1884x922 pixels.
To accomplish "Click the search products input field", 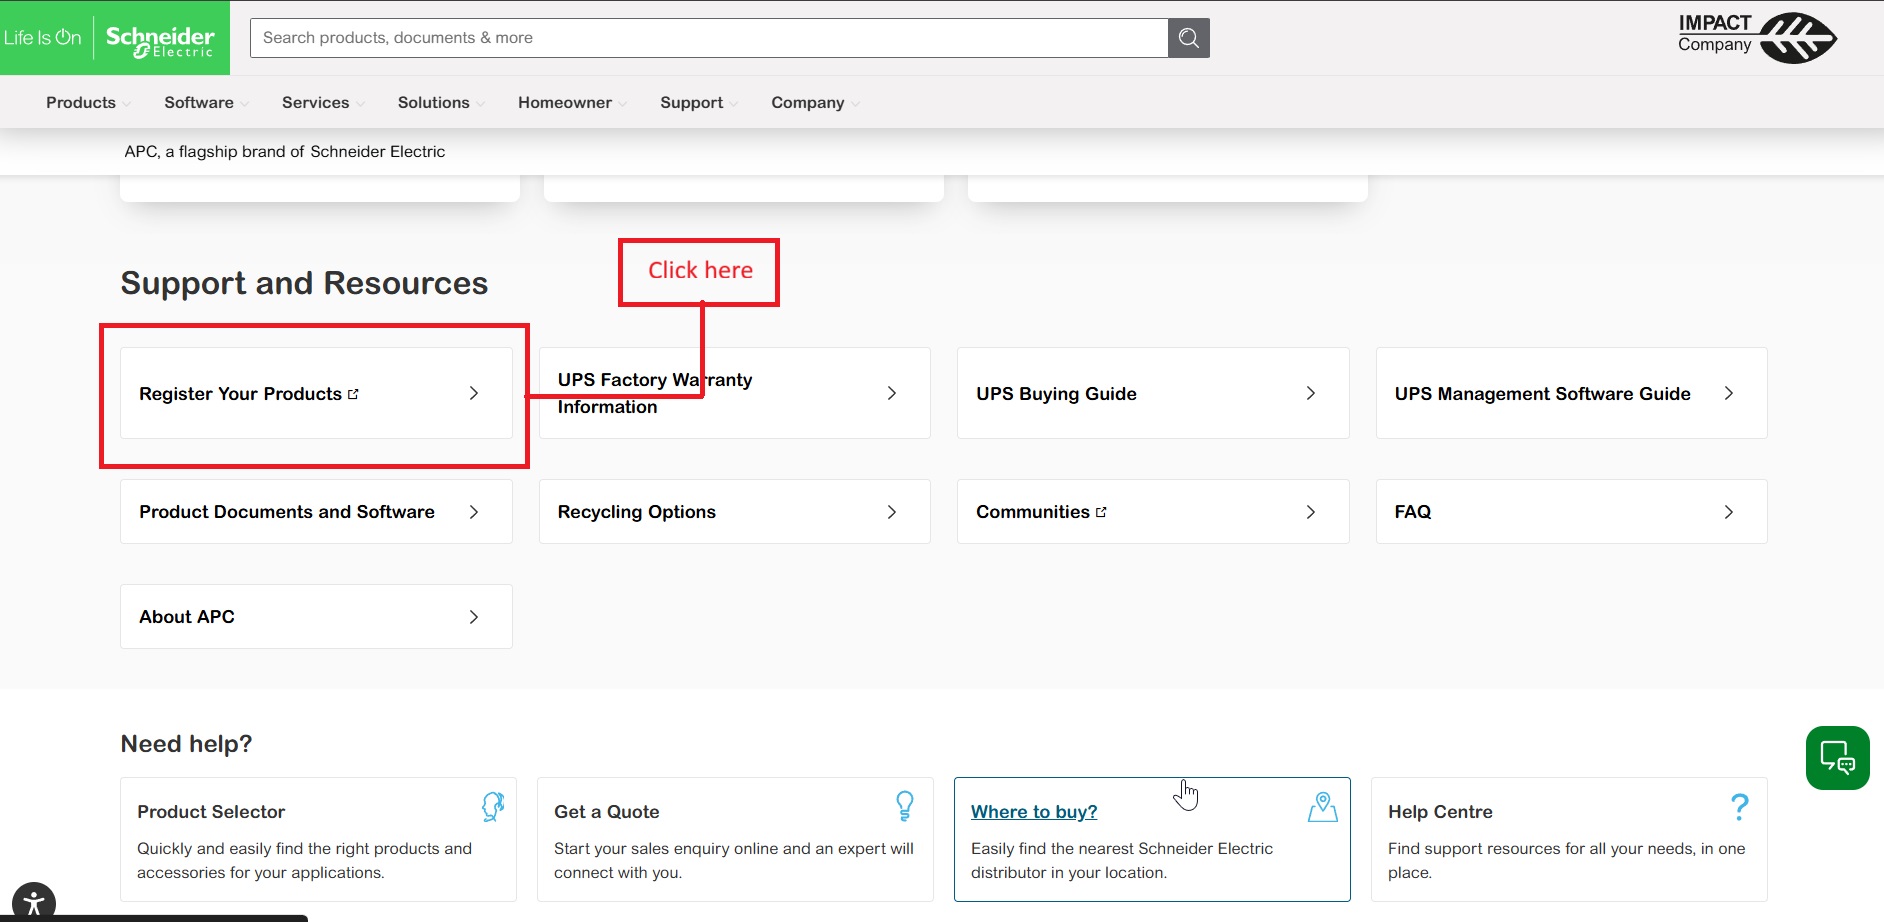I will coord(709,38).
